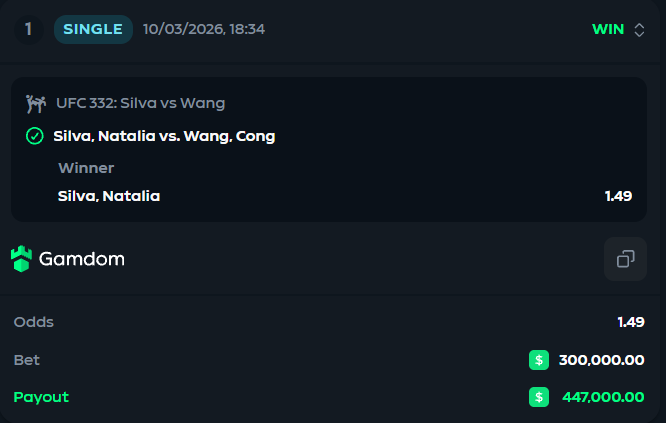Click the copy bet slip icon
This screenshot has height=423, width=666.
(625, 259)
